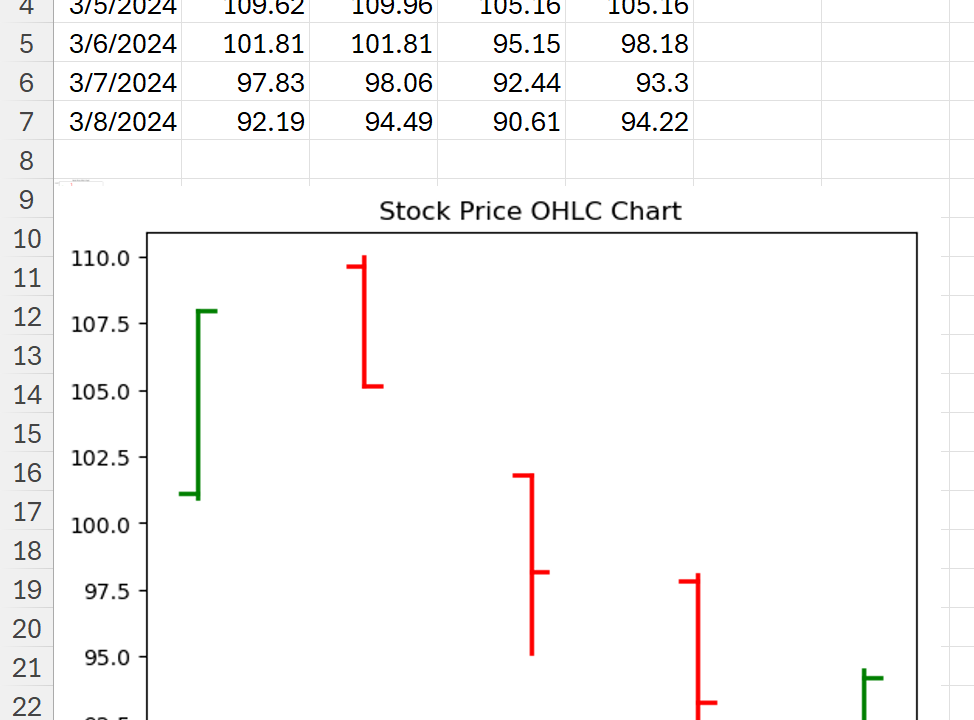974x720 pixels.
Task: Select the 3/7/2024 date cell
Action: (x=123, y=83)
